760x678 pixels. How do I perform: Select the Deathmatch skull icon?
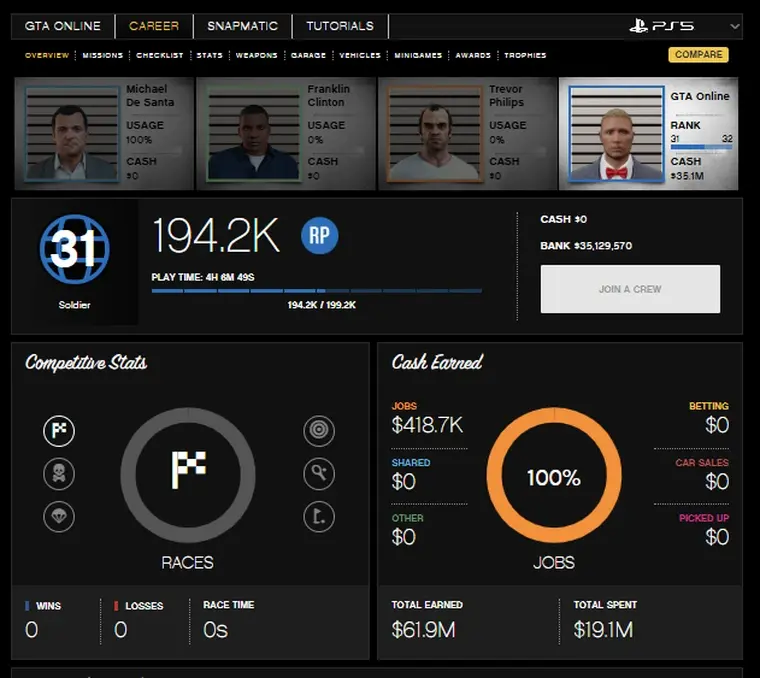(59, 473)
